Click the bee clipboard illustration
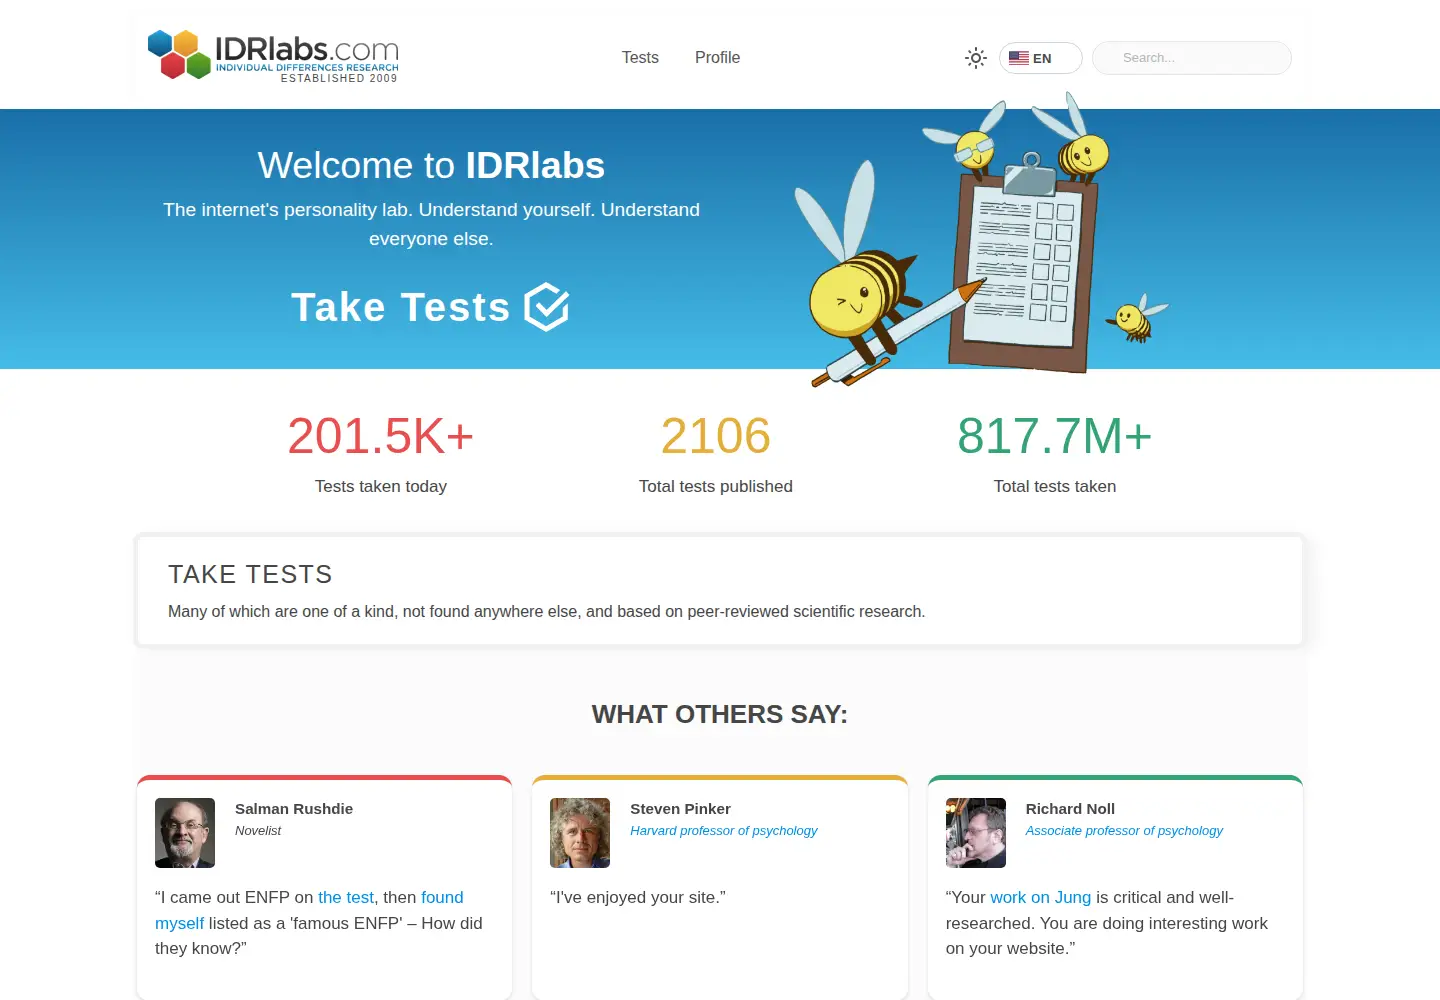1440x1000 pixels. pos(982,240)
